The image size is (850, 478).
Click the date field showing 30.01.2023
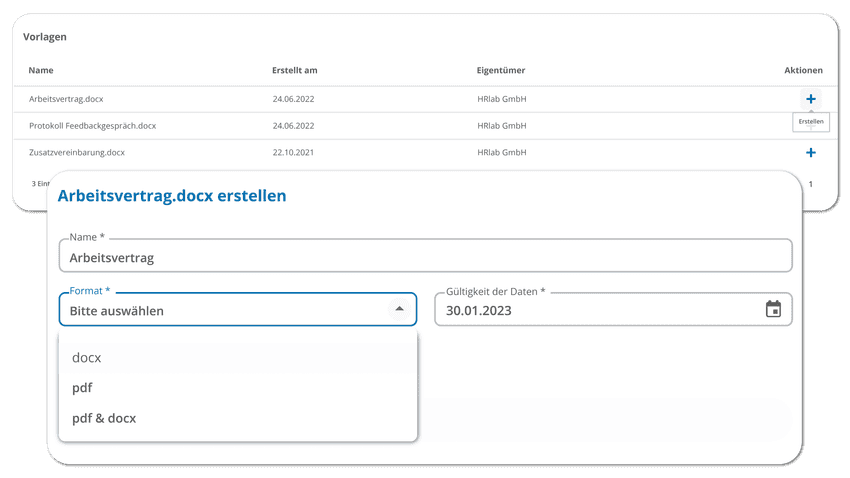pyautogui.click(x=613, y=309)
